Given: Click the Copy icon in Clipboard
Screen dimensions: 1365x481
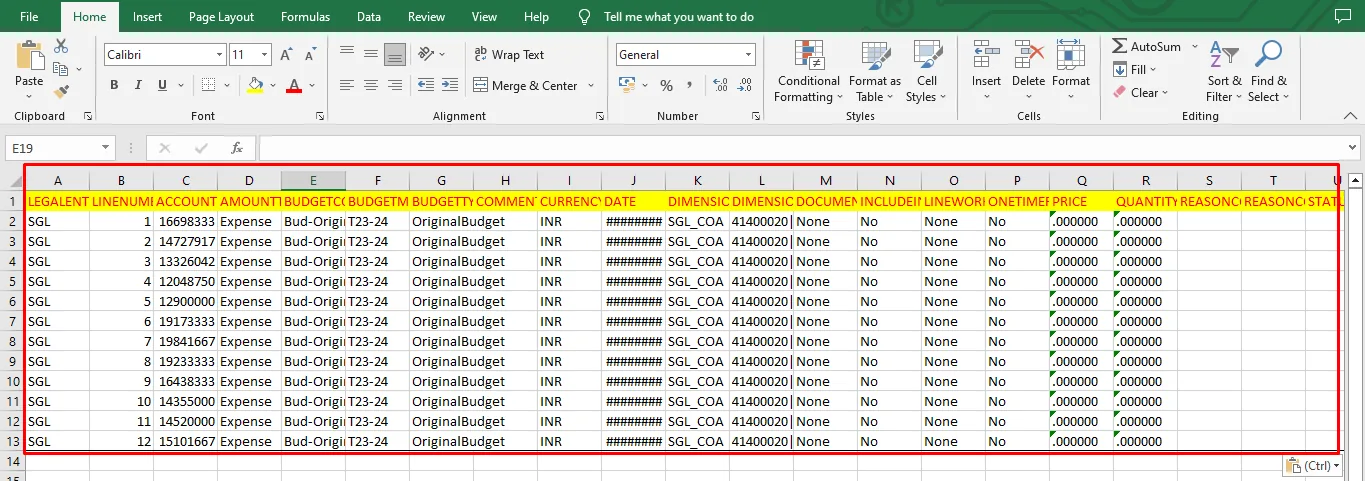Looking at the screenshot, I should (60, 69).
